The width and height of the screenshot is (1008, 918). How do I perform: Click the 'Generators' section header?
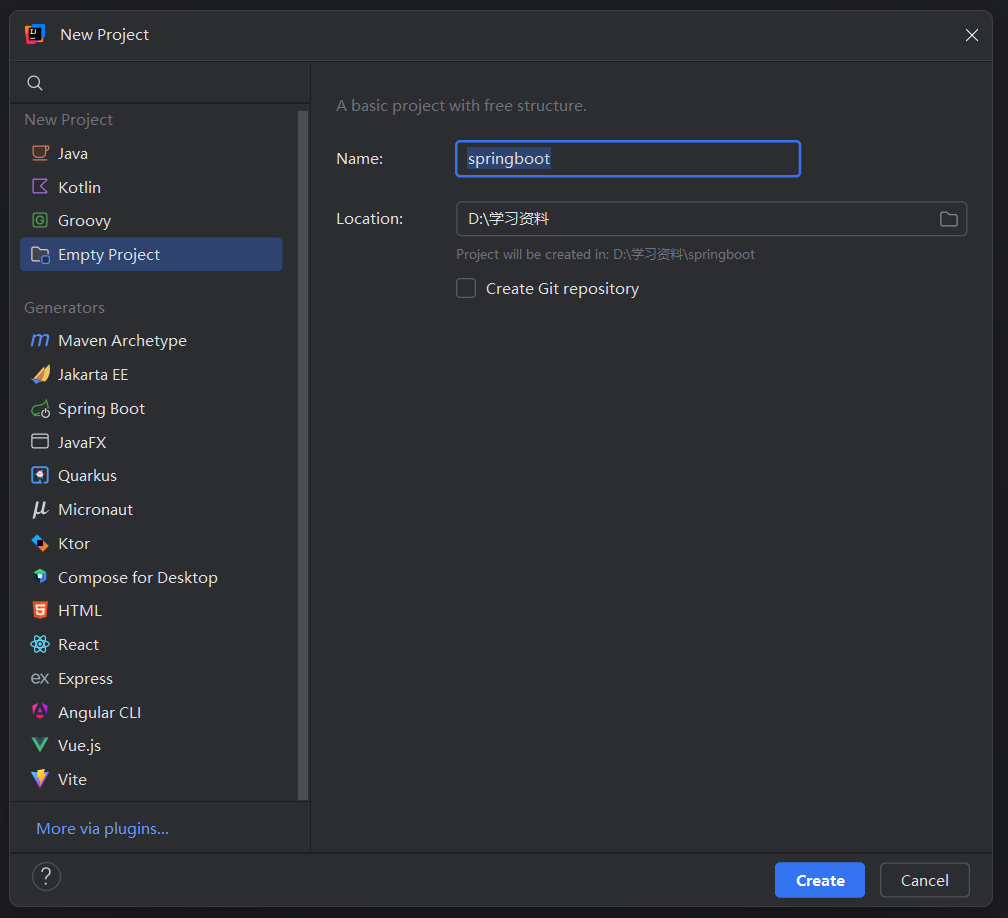(x=64, y=308)
